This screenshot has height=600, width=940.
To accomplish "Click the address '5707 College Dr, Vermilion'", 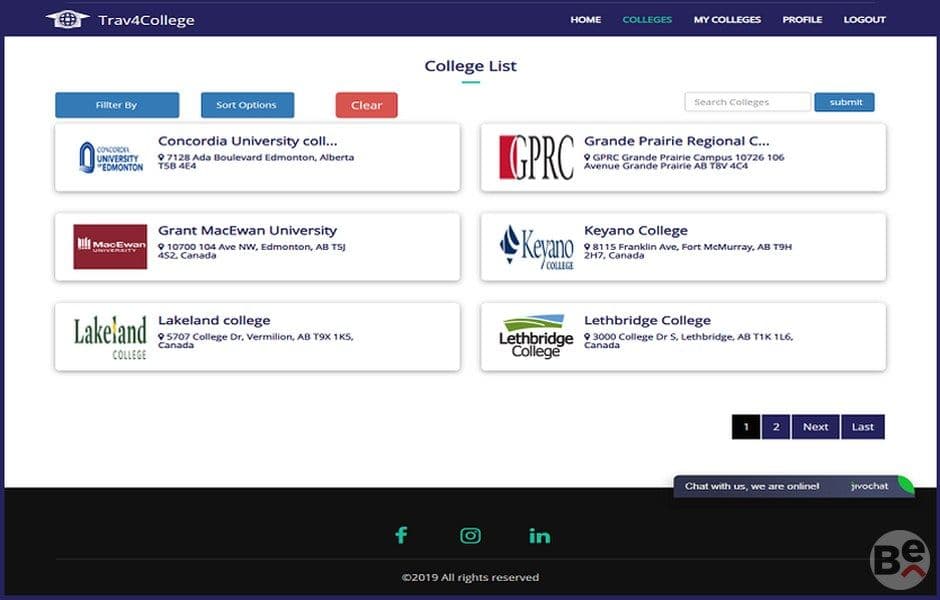I will 255,340.
